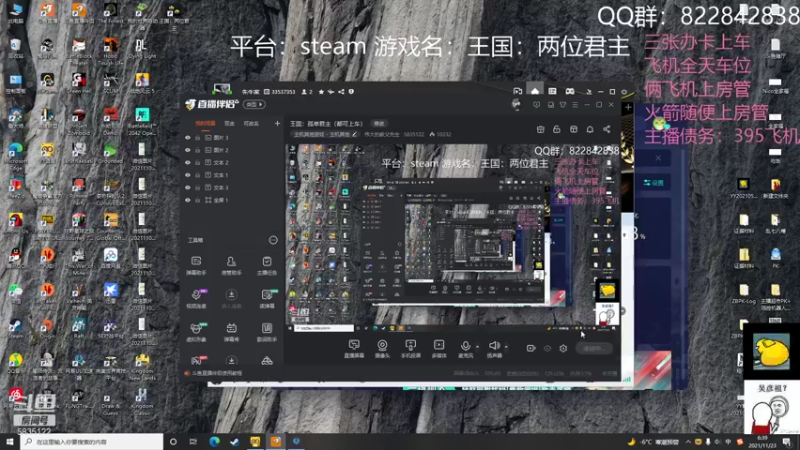Open the Kingdom New Lands desktop icon
This screenshot has width=800, height=450.
(x=142, y=367)
